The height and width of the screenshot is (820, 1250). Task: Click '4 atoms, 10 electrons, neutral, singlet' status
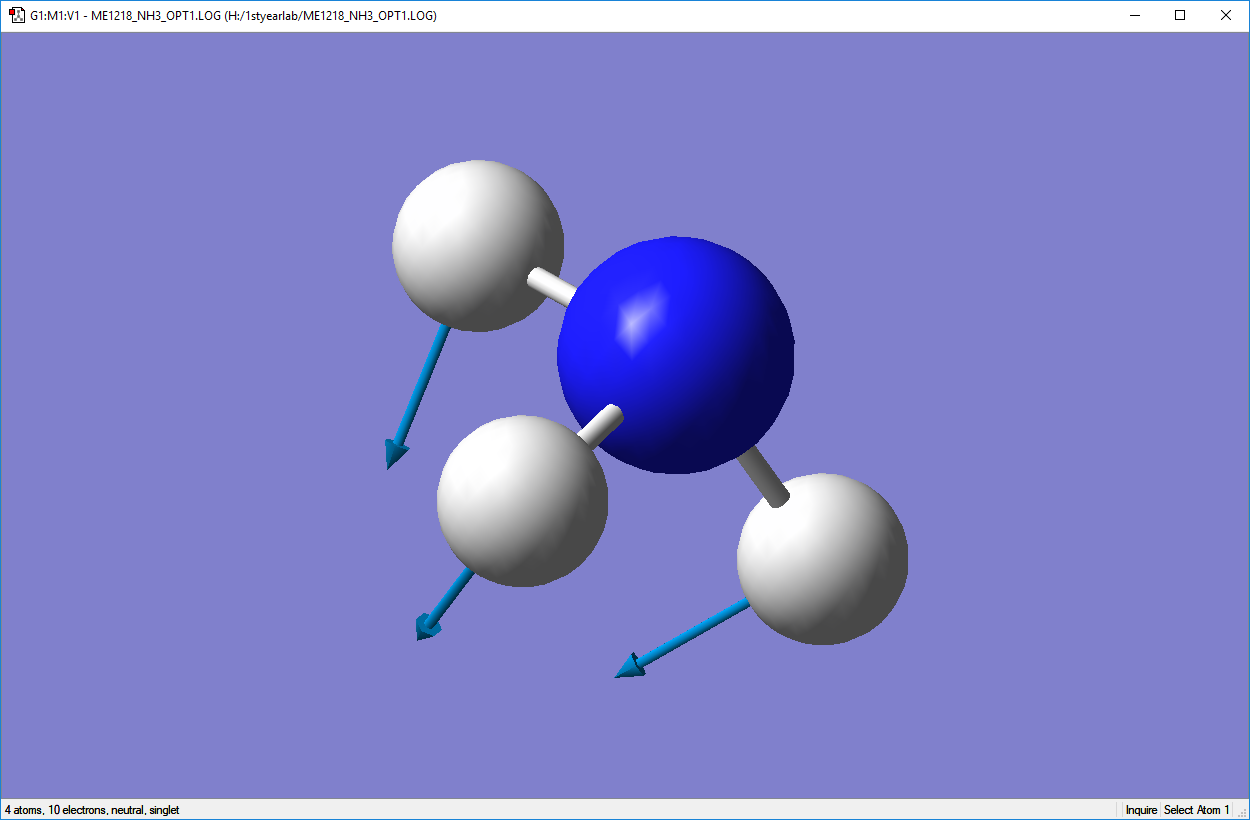point(92,810)
